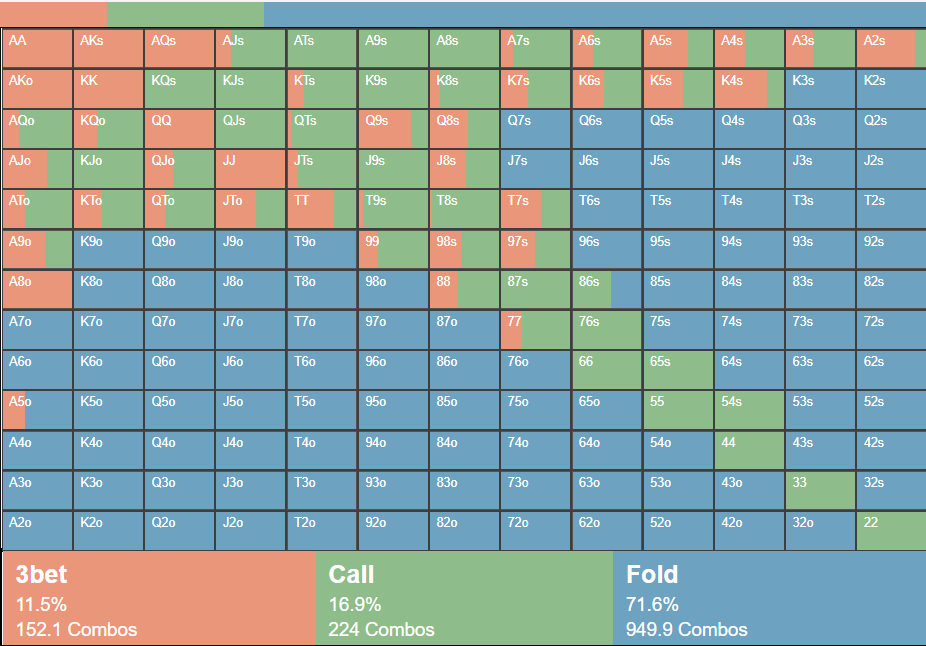Click the KK pocket pair cell
Viewport: 926px width, 646px height.
109,88
